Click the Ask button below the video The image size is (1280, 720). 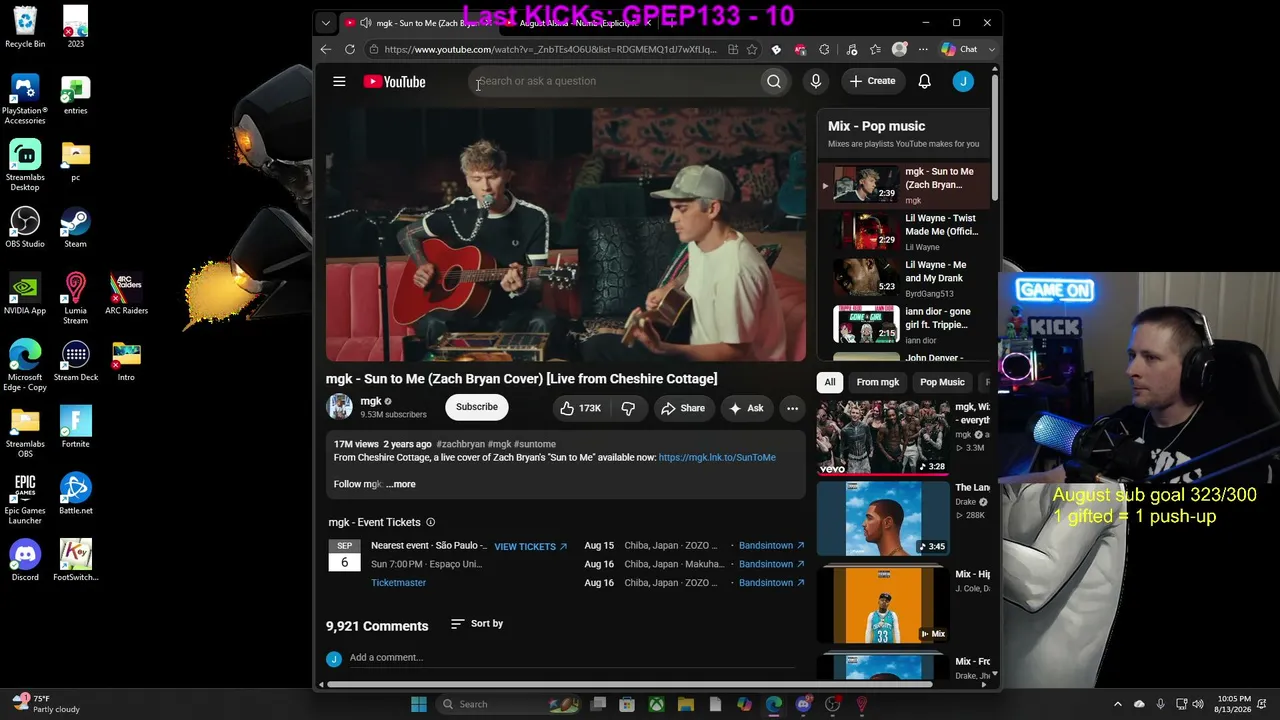(746, 408)
